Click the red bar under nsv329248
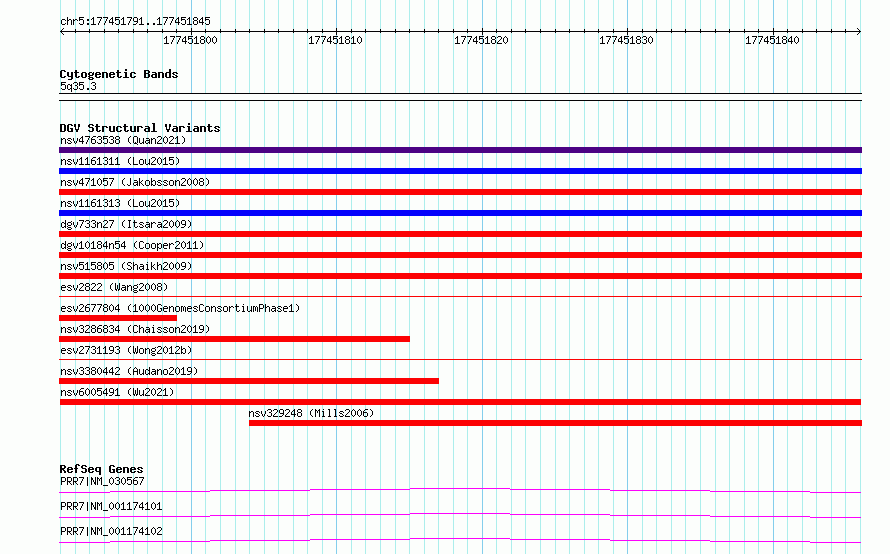 tap(555, 423)
